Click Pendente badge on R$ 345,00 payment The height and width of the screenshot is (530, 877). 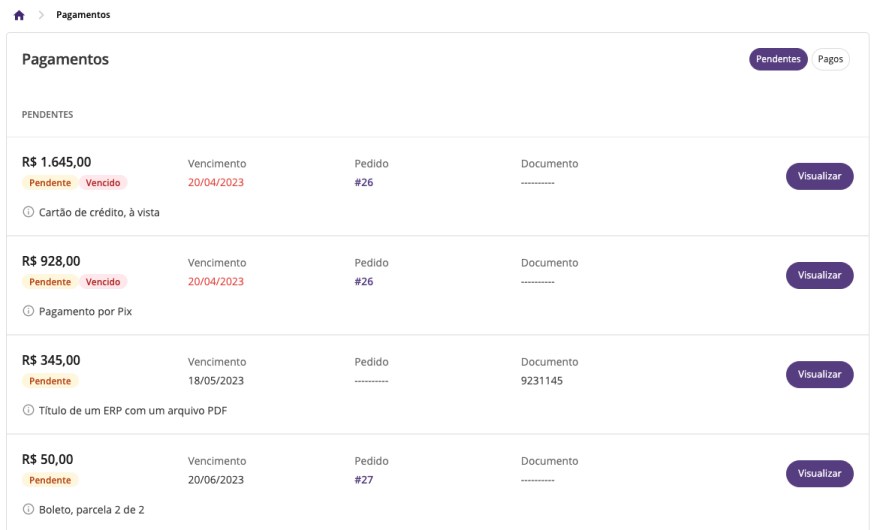point(50,381)
